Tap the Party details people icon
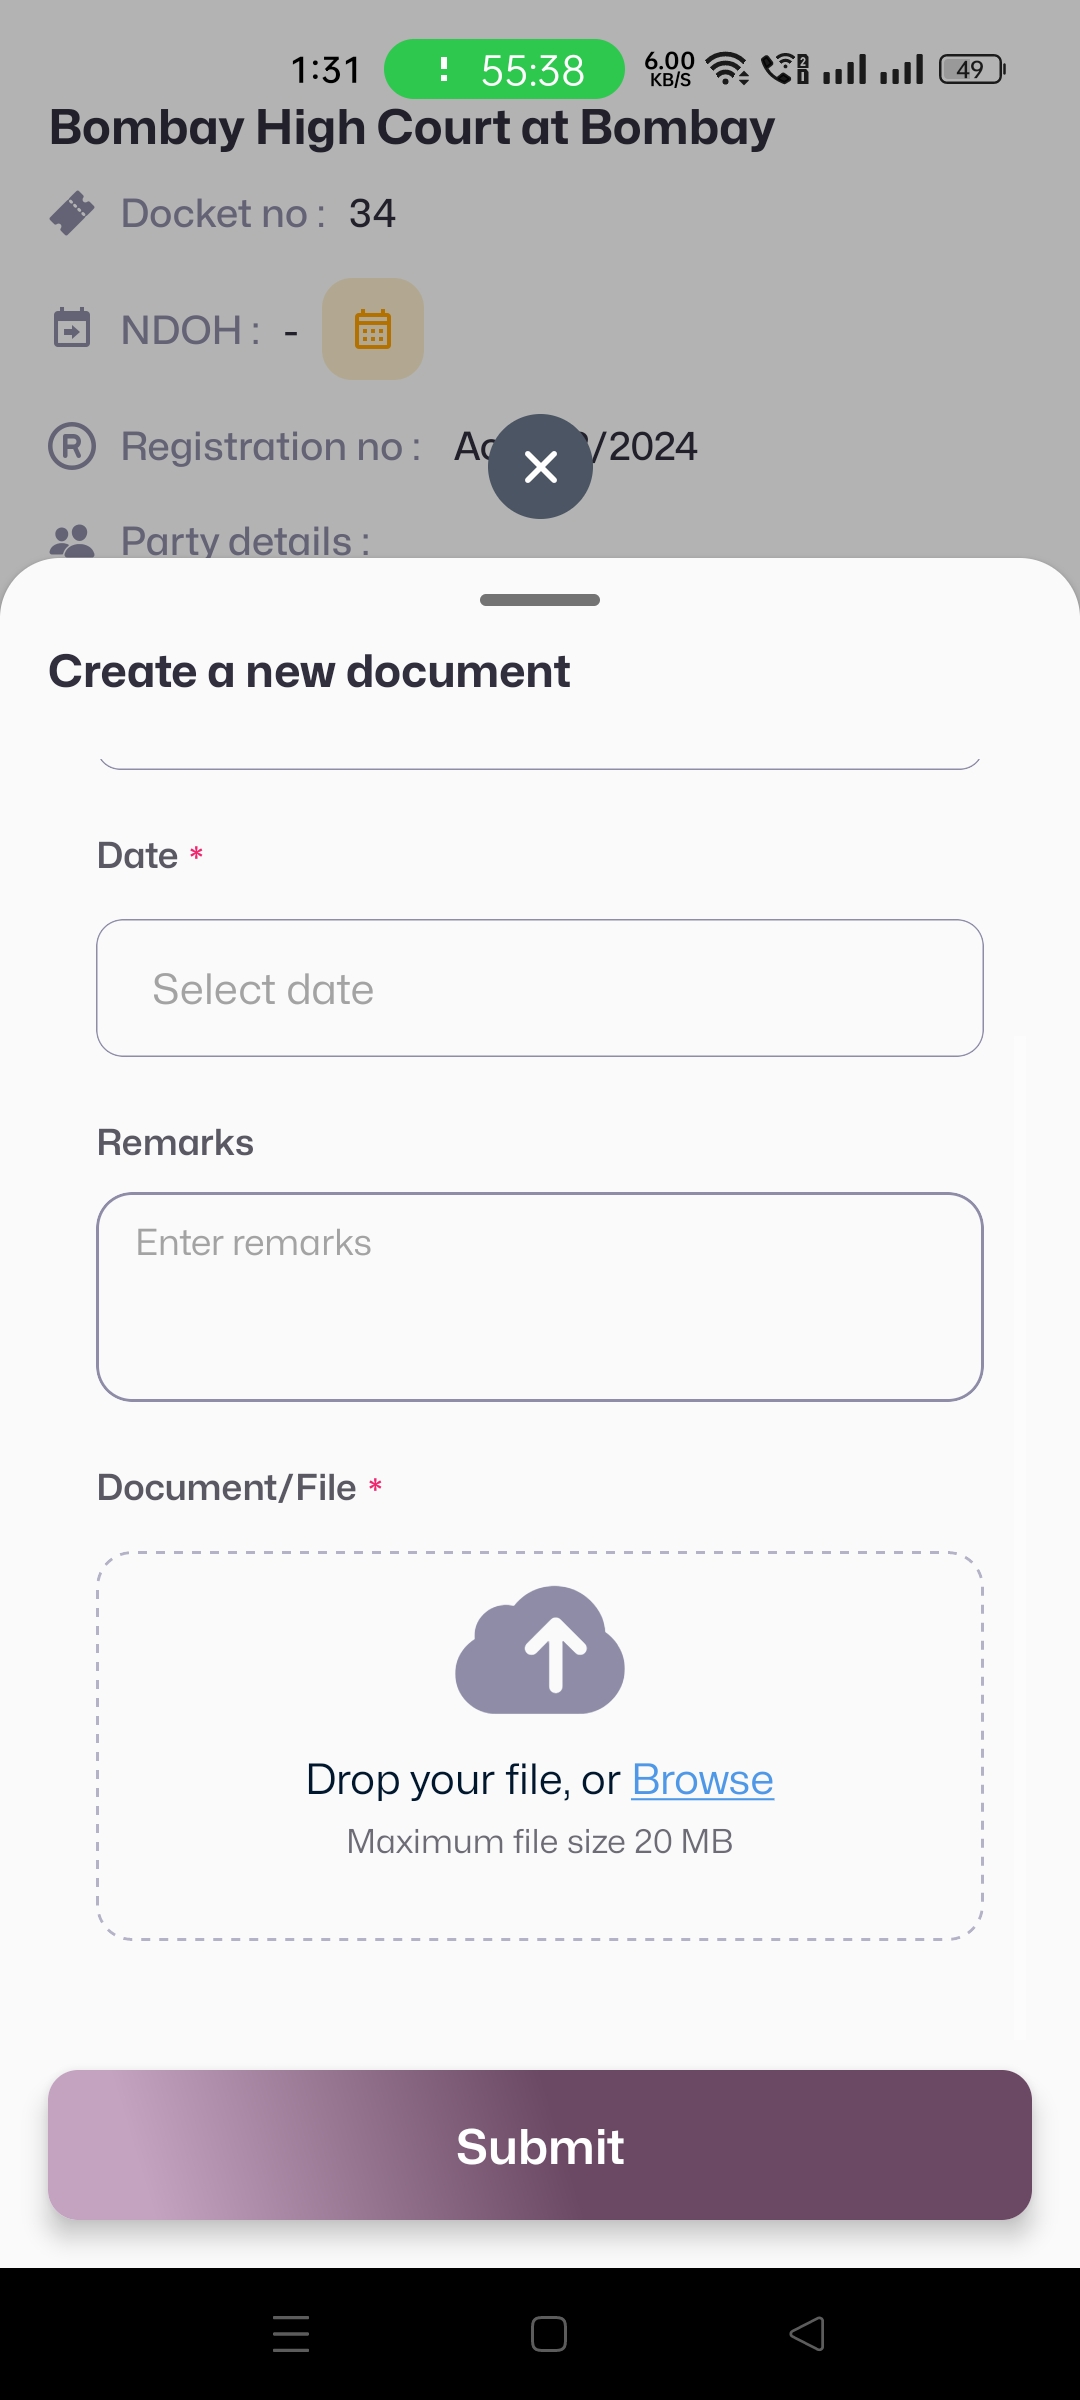The height and width of the screenshot is (2400, 1080). [72, 541]
